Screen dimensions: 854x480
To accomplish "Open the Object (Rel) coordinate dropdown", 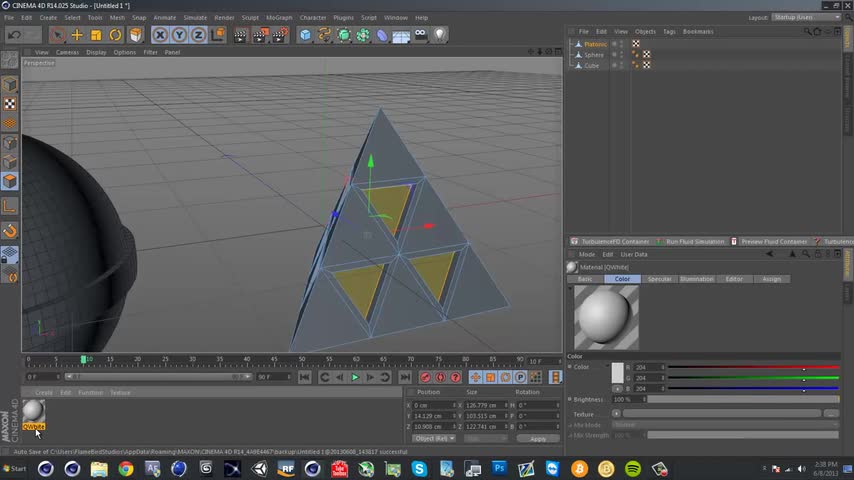I will click(434, 439).
